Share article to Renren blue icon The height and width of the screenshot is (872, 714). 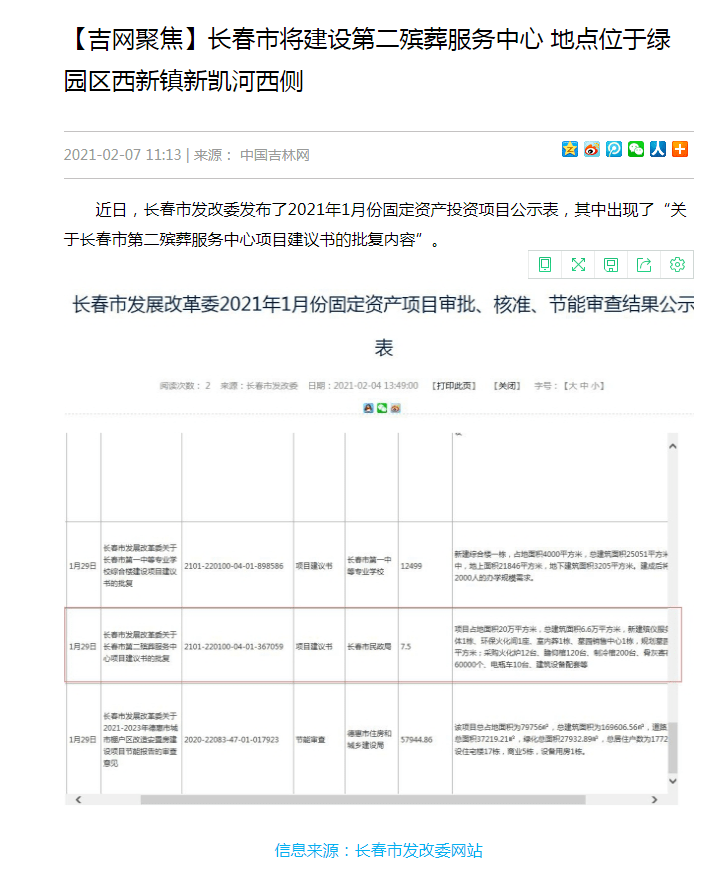(658, 149)
